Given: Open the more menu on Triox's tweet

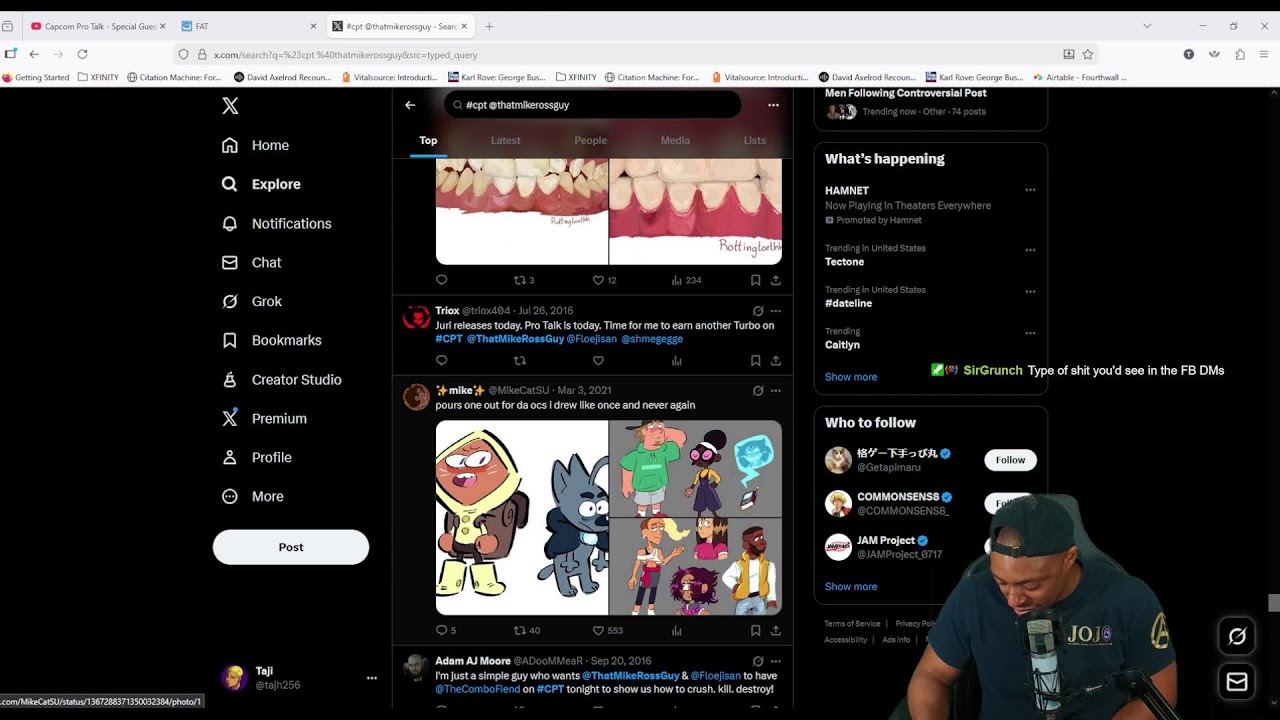Looking at the screenshot, I should 776,311.
